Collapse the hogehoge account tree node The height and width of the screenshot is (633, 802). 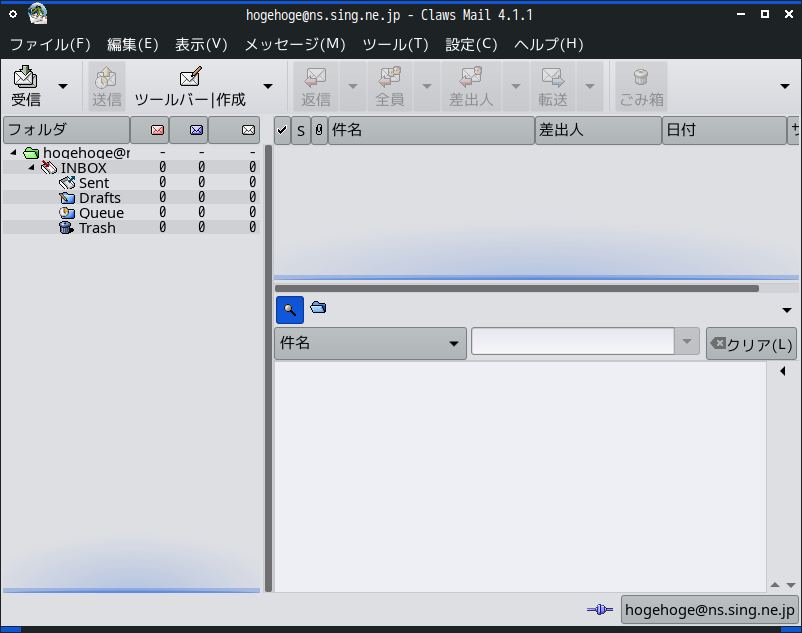(14, 152)
